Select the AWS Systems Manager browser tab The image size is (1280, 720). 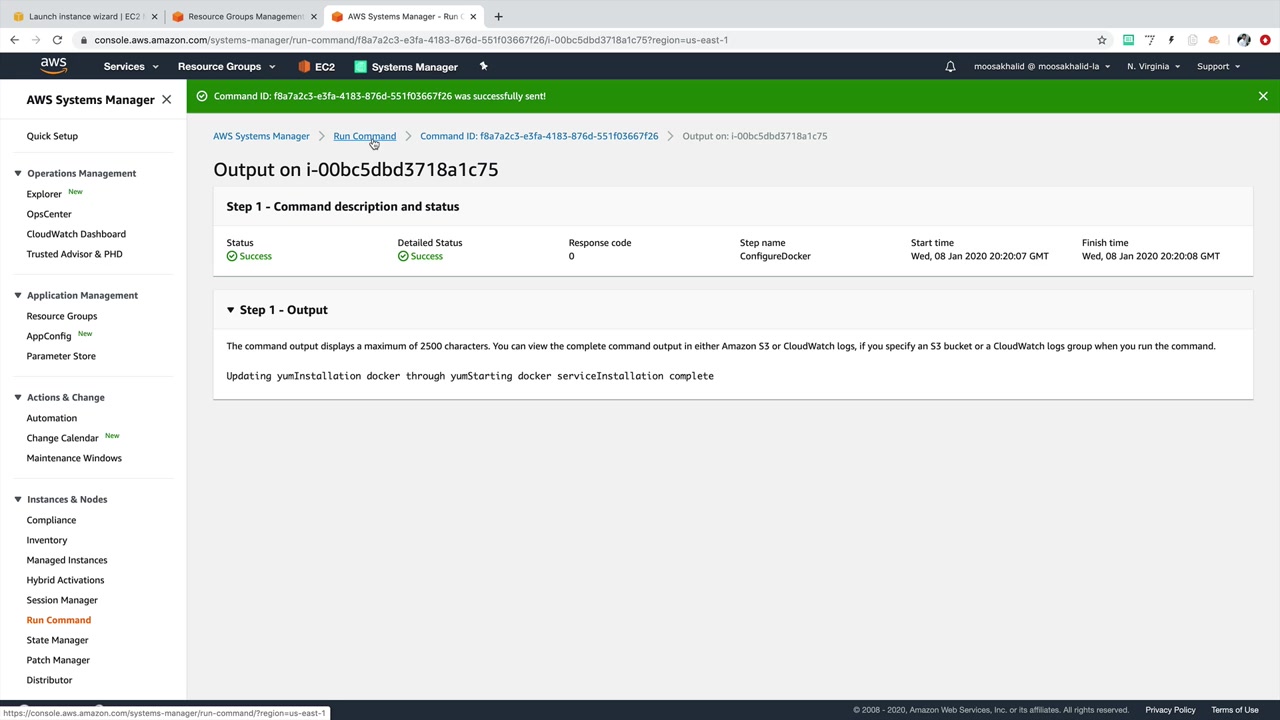pos(403,16)
